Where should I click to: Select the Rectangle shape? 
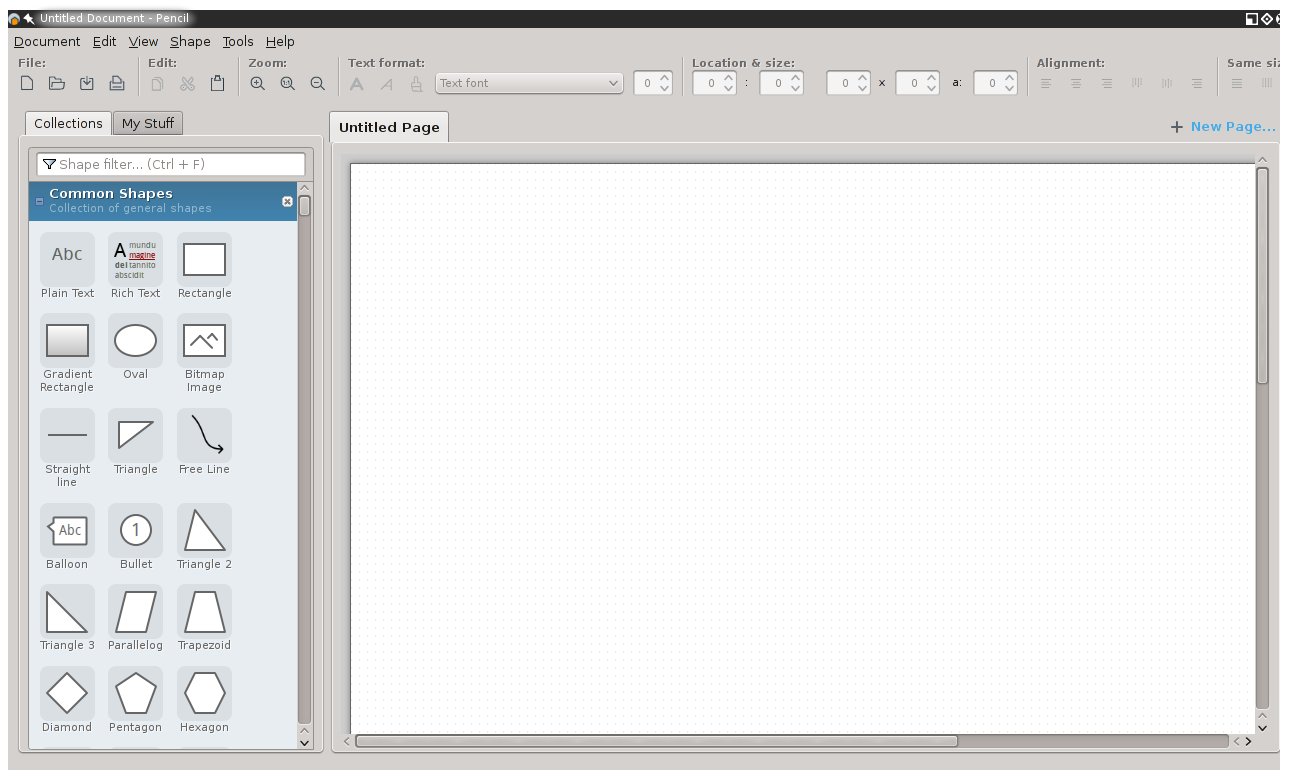[204, 266]
